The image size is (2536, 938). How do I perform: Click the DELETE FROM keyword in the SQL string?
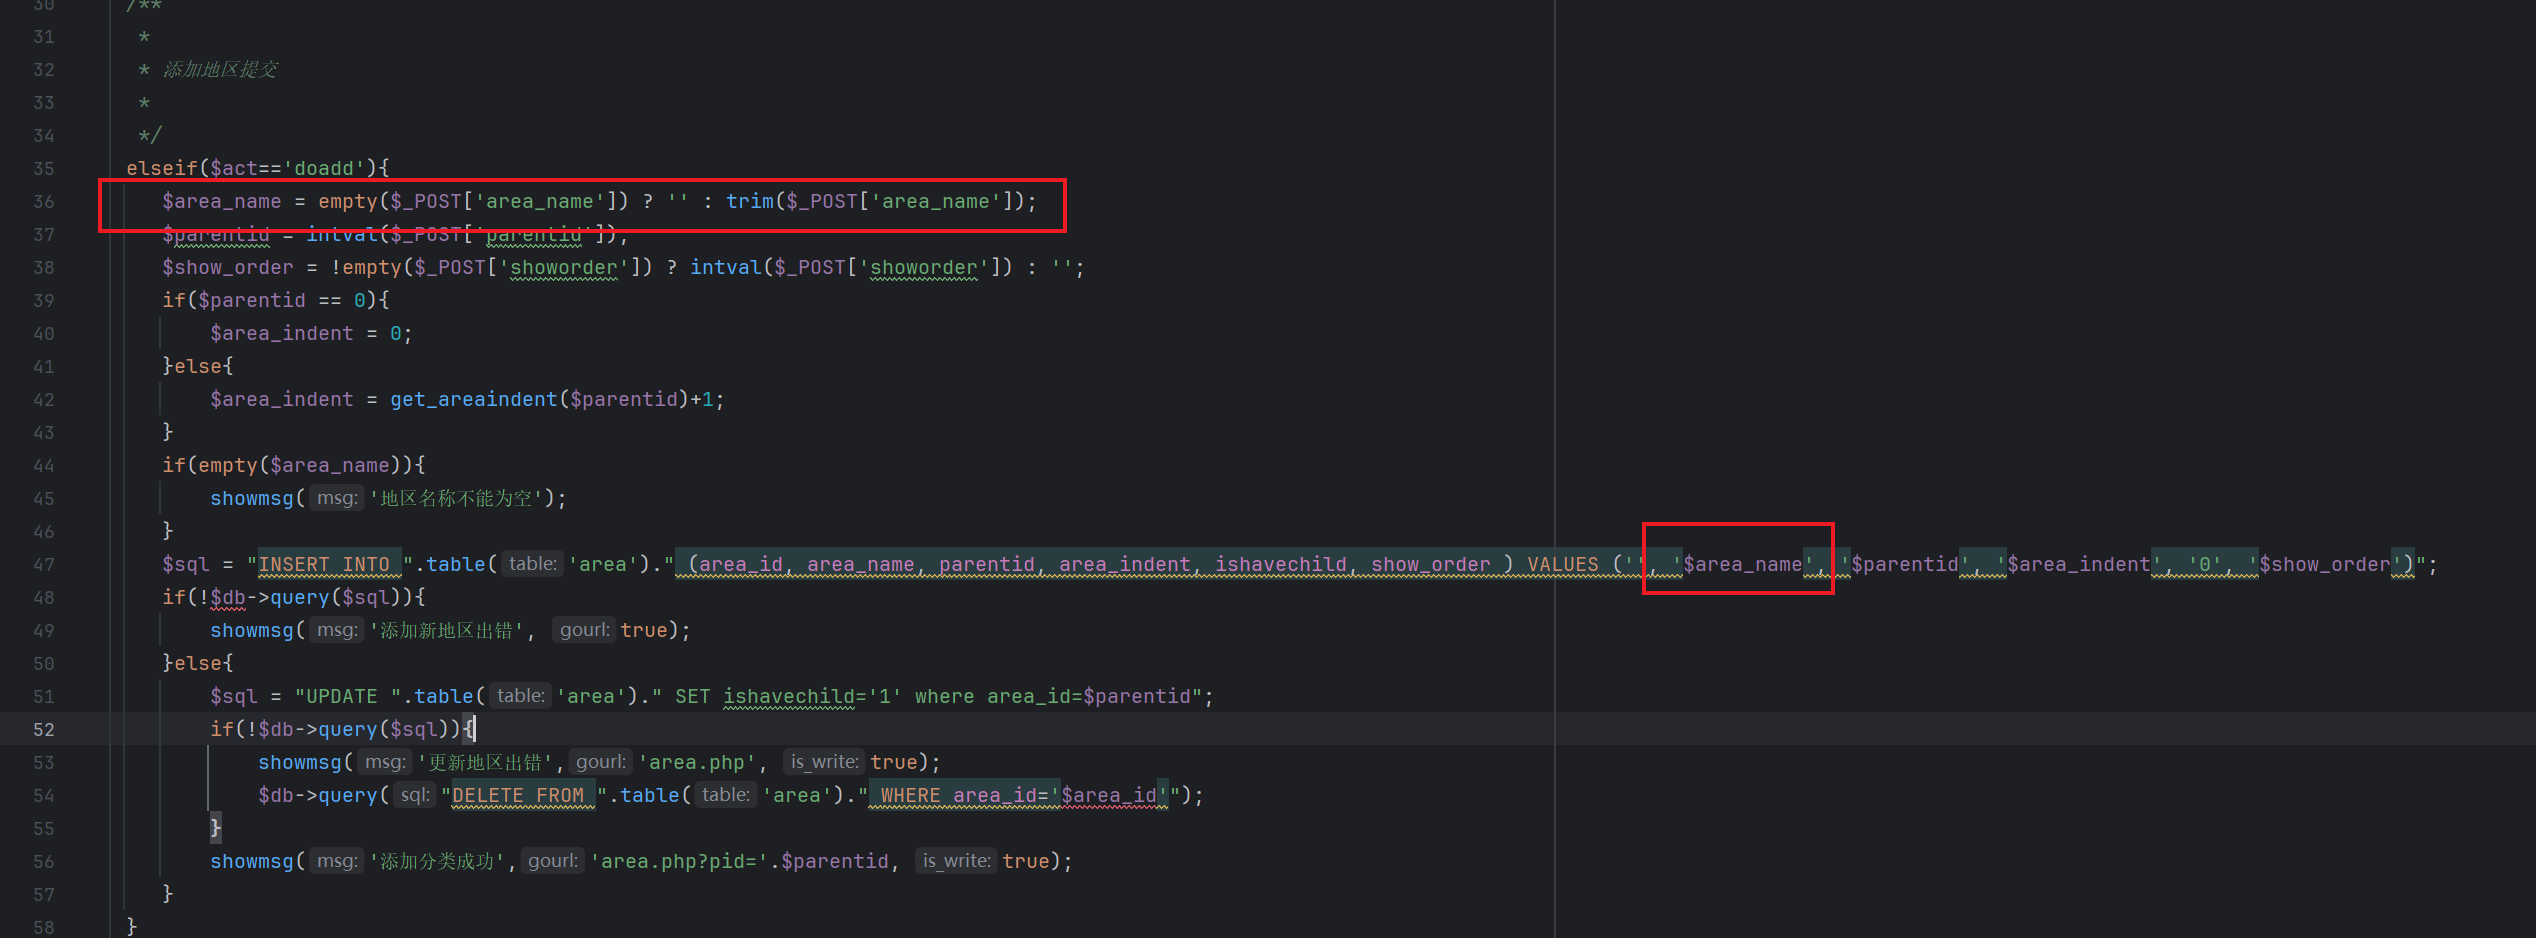click(x=518, y=795)
